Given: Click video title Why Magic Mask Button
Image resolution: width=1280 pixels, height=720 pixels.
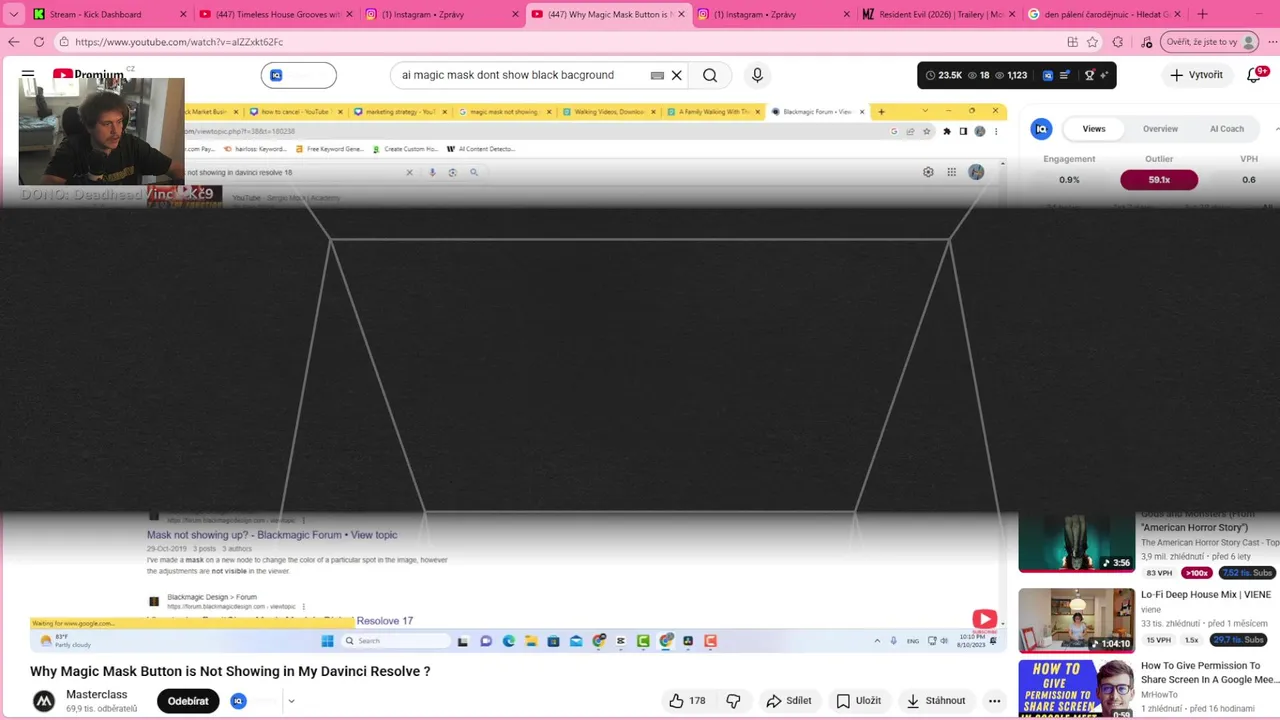Looking at the screenshot, I should click(x=230, y=671).
